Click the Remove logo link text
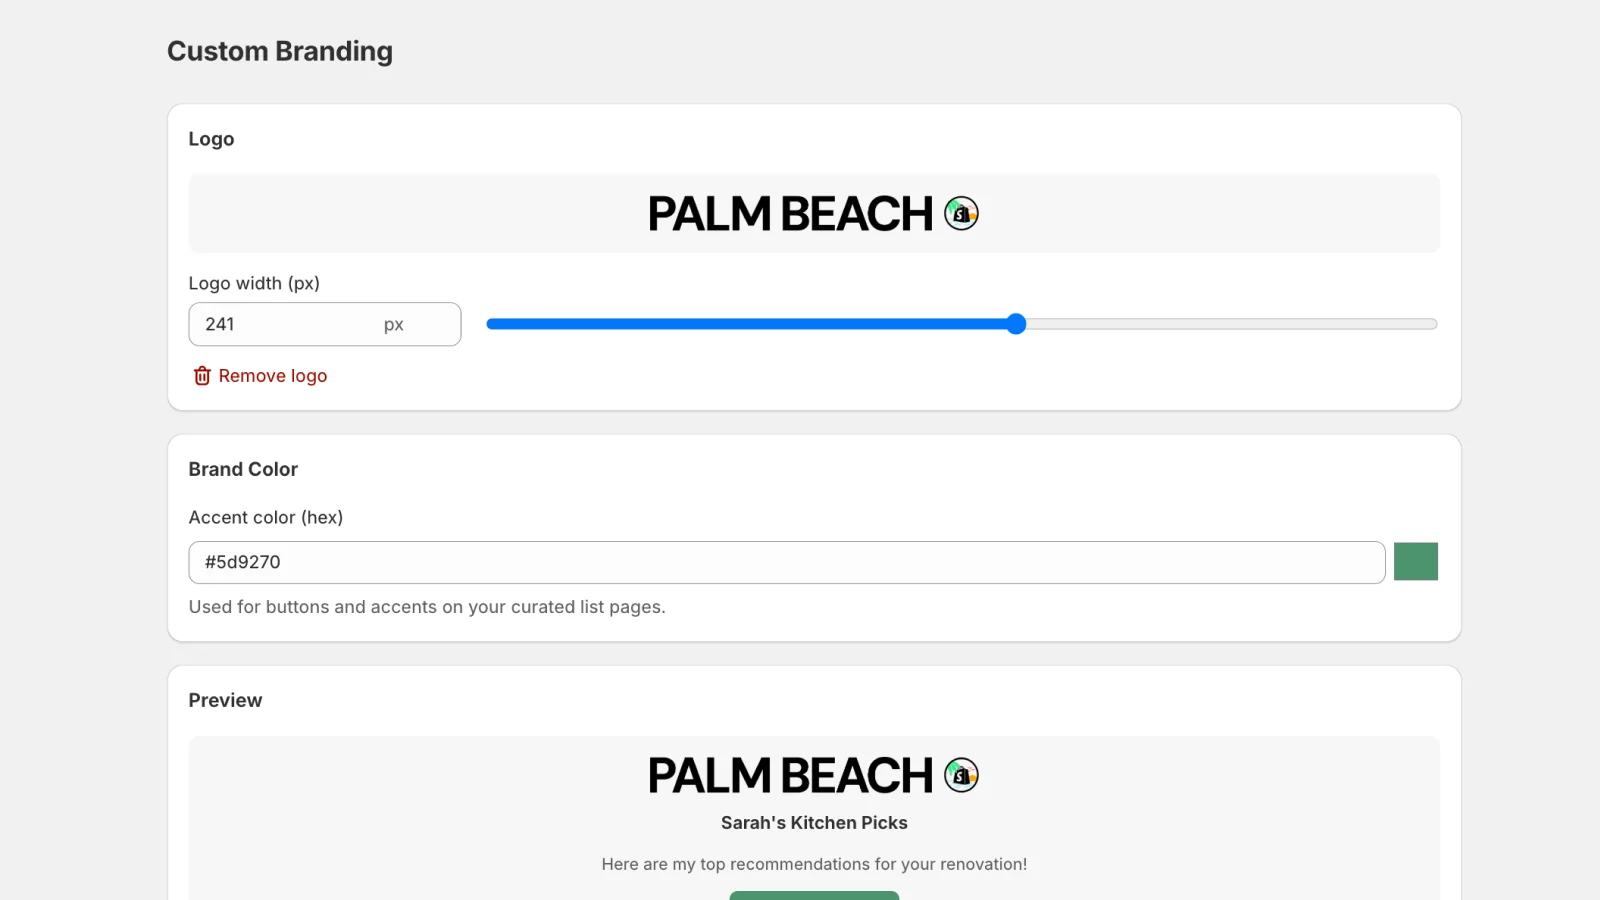Viewport: 1600px width, 900px height. click(273, 376)
